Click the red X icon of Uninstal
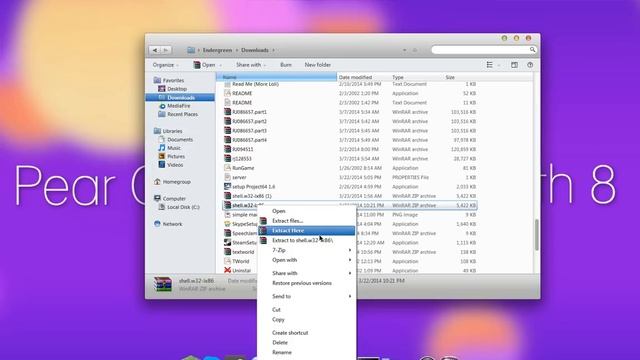Viewport: 640px width, 360px height. click(x=227, y=270)
